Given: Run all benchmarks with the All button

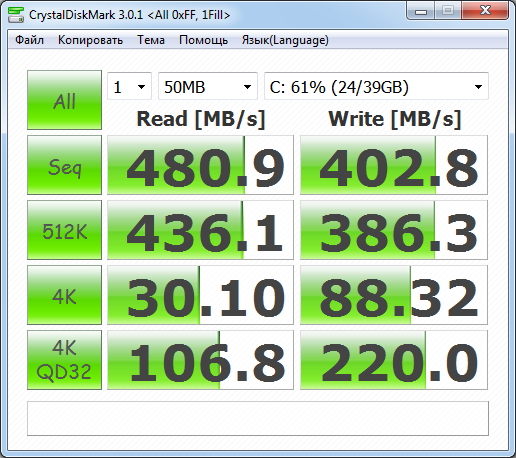Looking at the screenshot, I should (64, 100).
